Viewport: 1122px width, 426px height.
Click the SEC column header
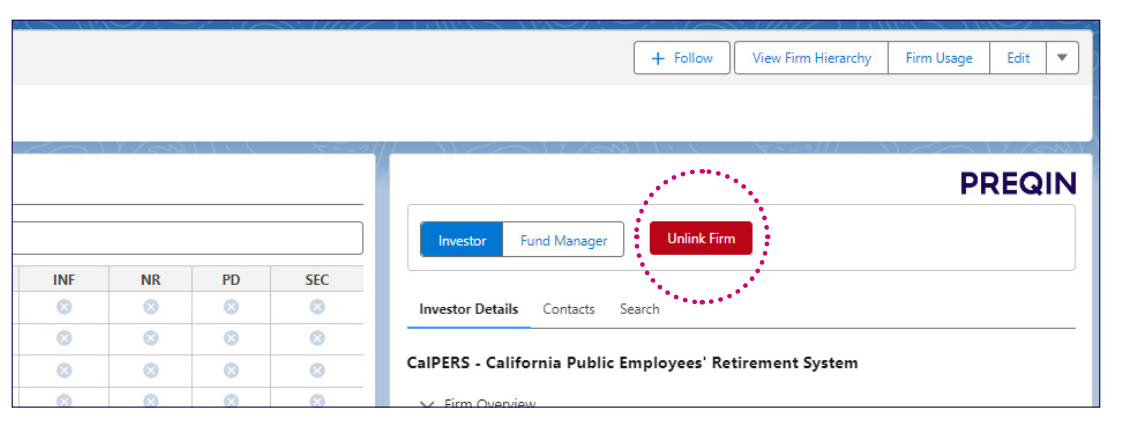[x=316, y=280]
